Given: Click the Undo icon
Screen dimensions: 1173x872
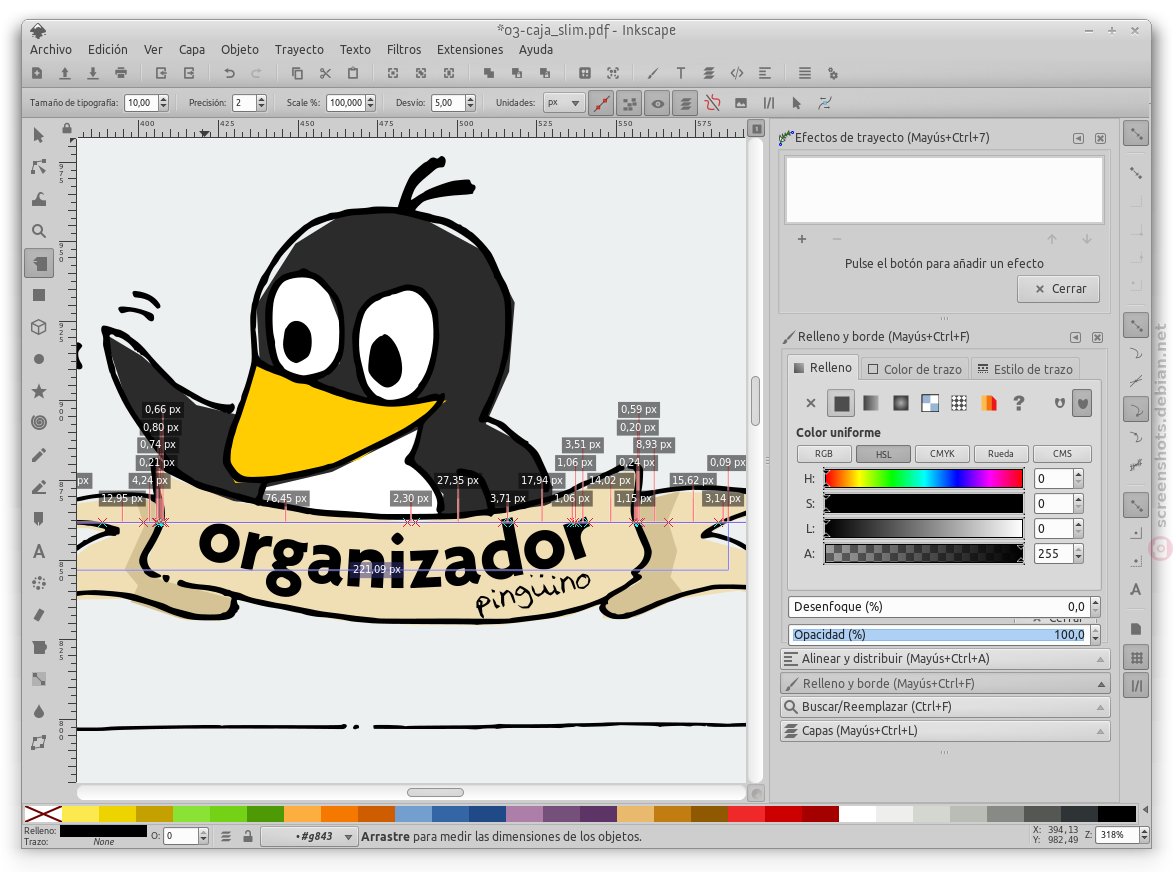Looking at the screenshot, I should 229,73.
